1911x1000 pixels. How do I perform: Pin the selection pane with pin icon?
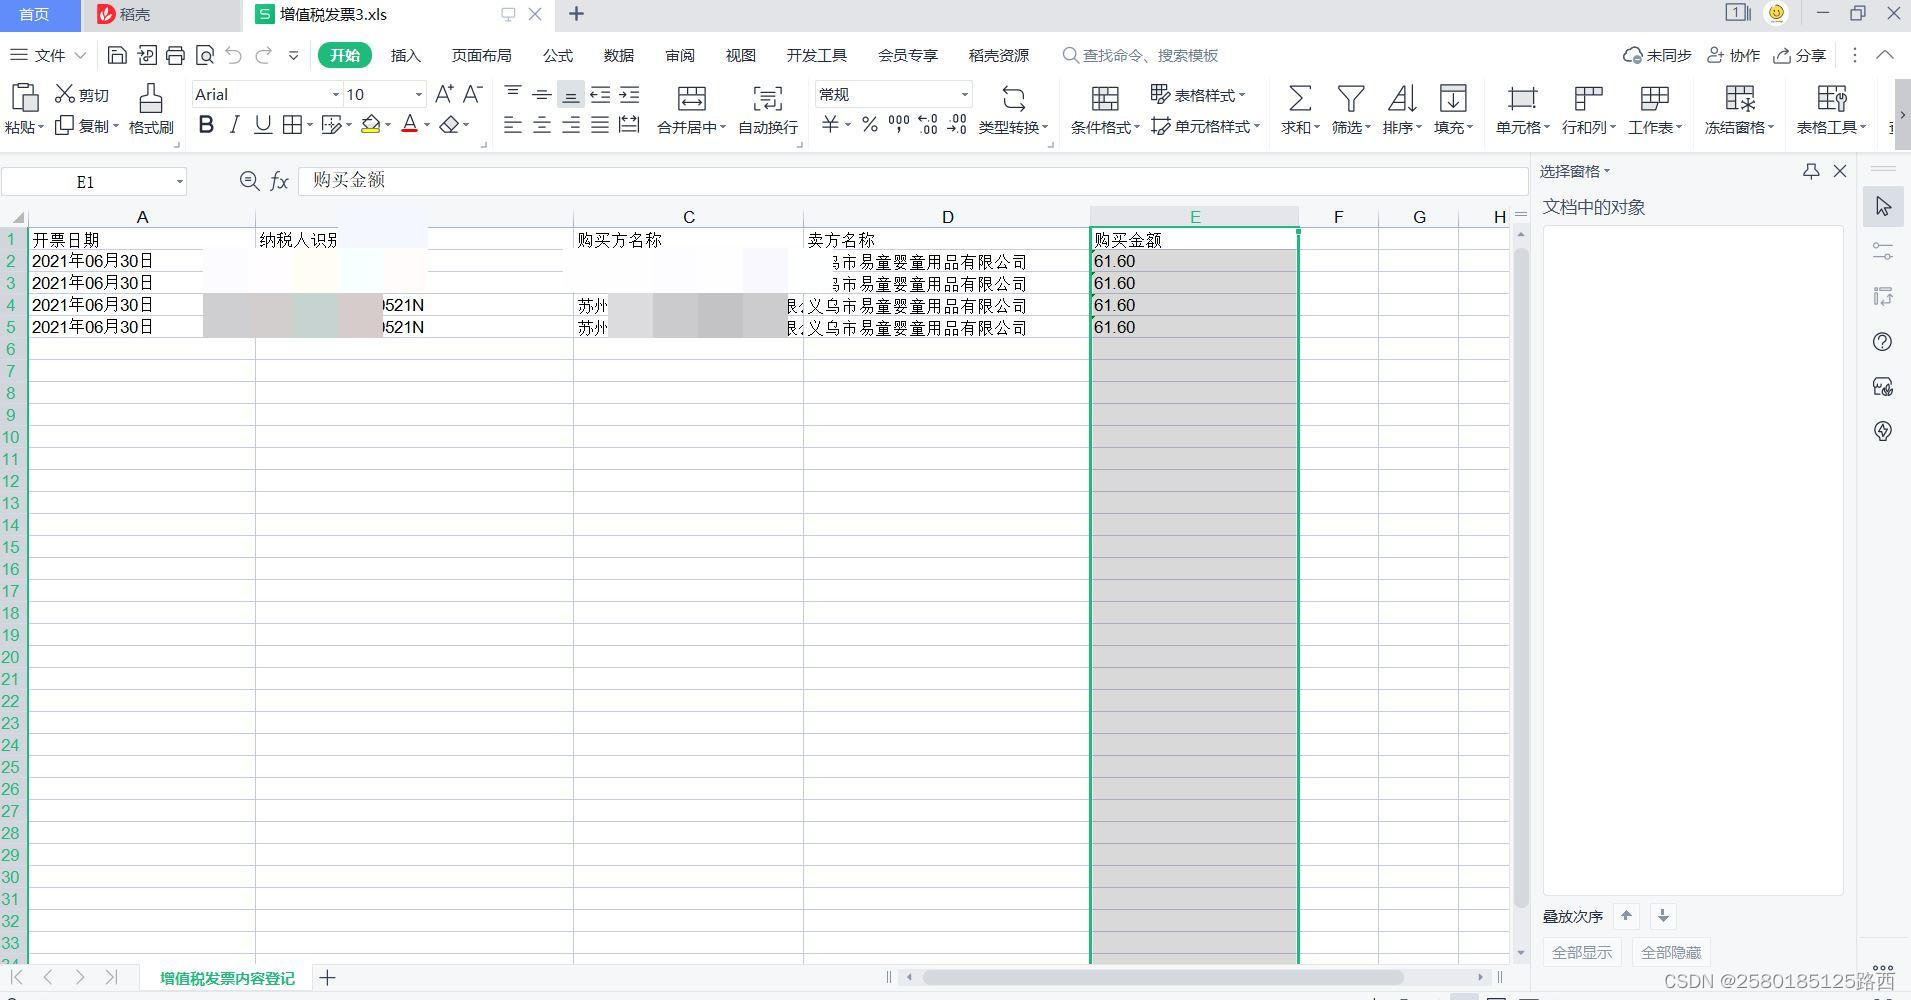click(x=1811, y=171)
